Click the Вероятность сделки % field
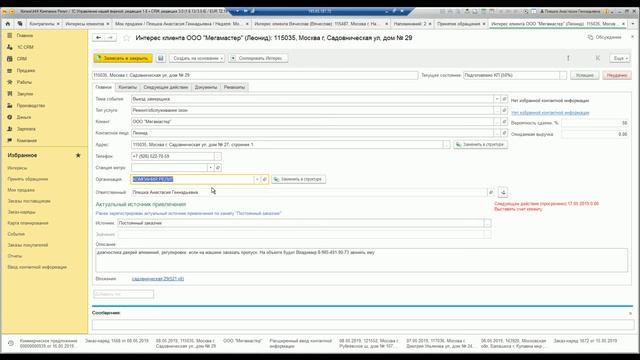 point(595,123)
